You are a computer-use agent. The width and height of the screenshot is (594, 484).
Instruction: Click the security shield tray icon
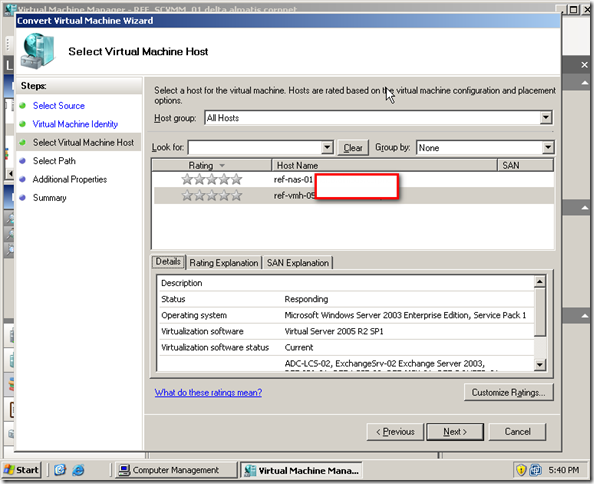(521, 470)
